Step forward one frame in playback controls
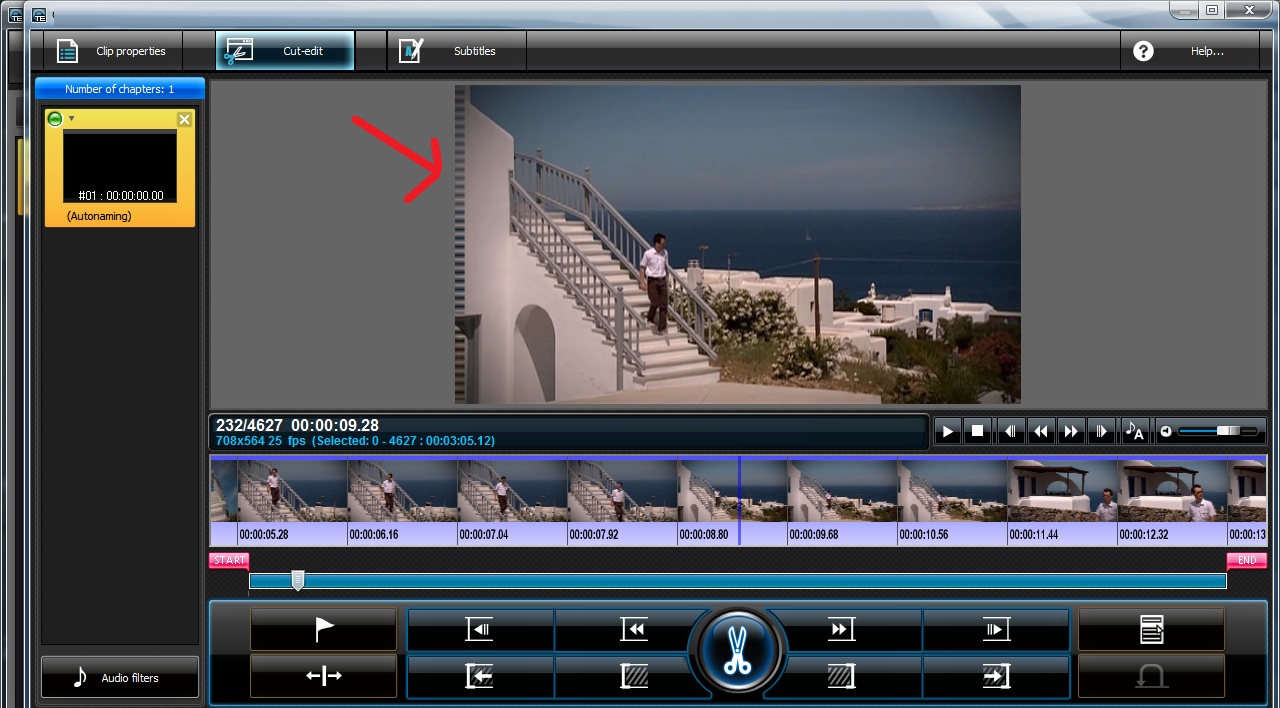This screenshot has width=1280, height=708. coord(1101,432)
